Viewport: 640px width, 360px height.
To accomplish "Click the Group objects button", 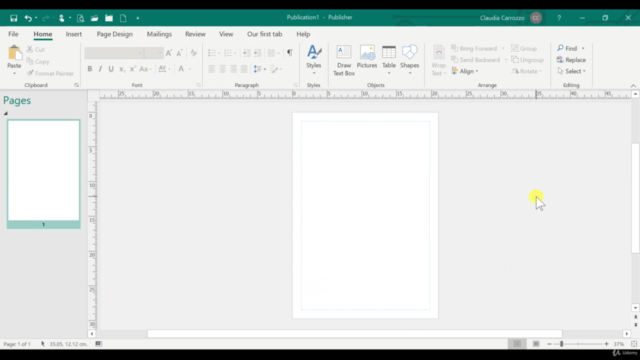I will click(x=524, y=49).
